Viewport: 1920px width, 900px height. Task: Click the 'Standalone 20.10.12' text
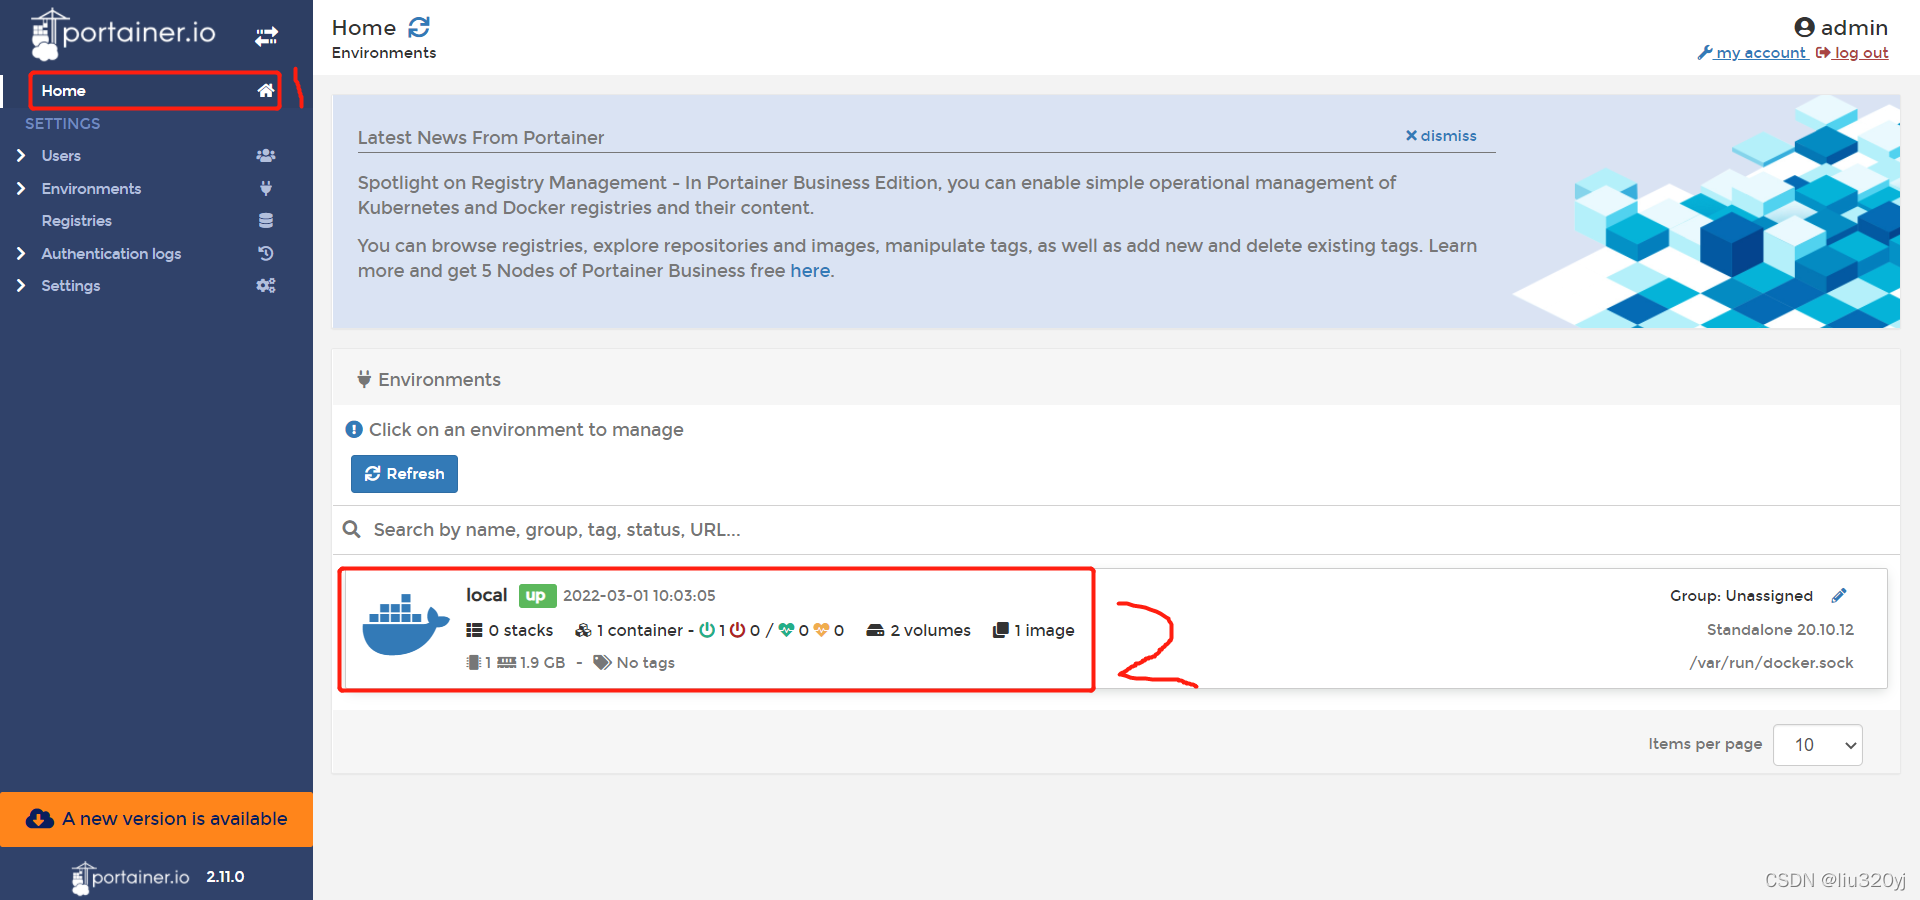coord(1780,630)
